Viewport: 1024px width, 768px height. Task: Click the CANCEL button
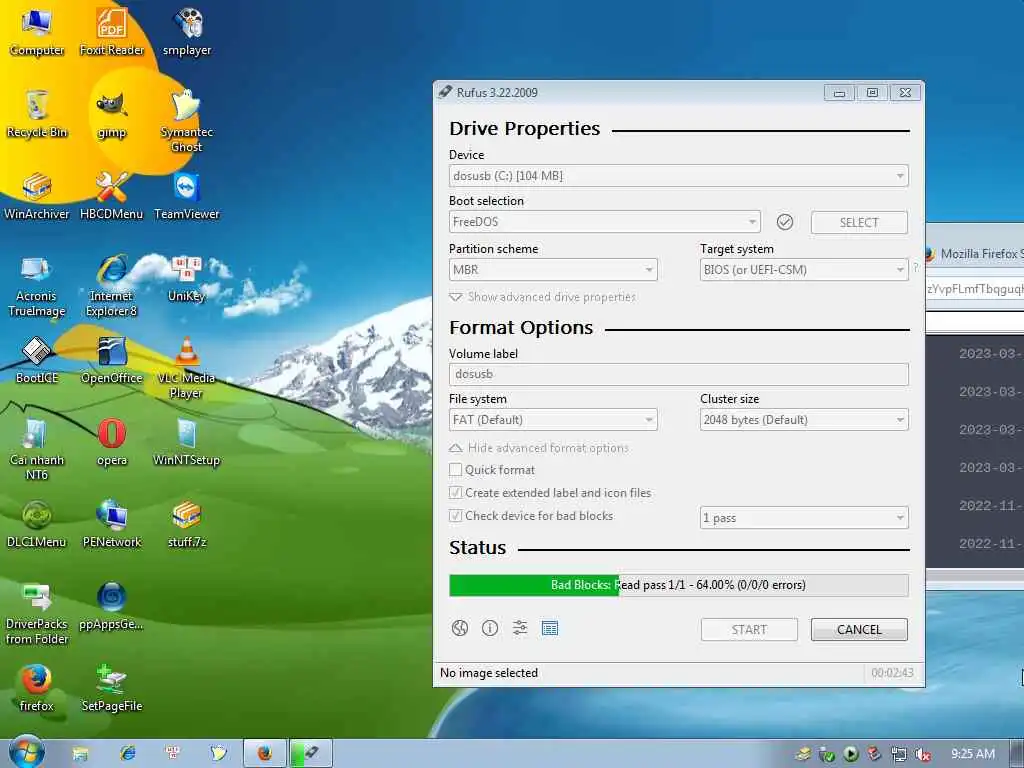pyautogui.click(x=859, y=630)
